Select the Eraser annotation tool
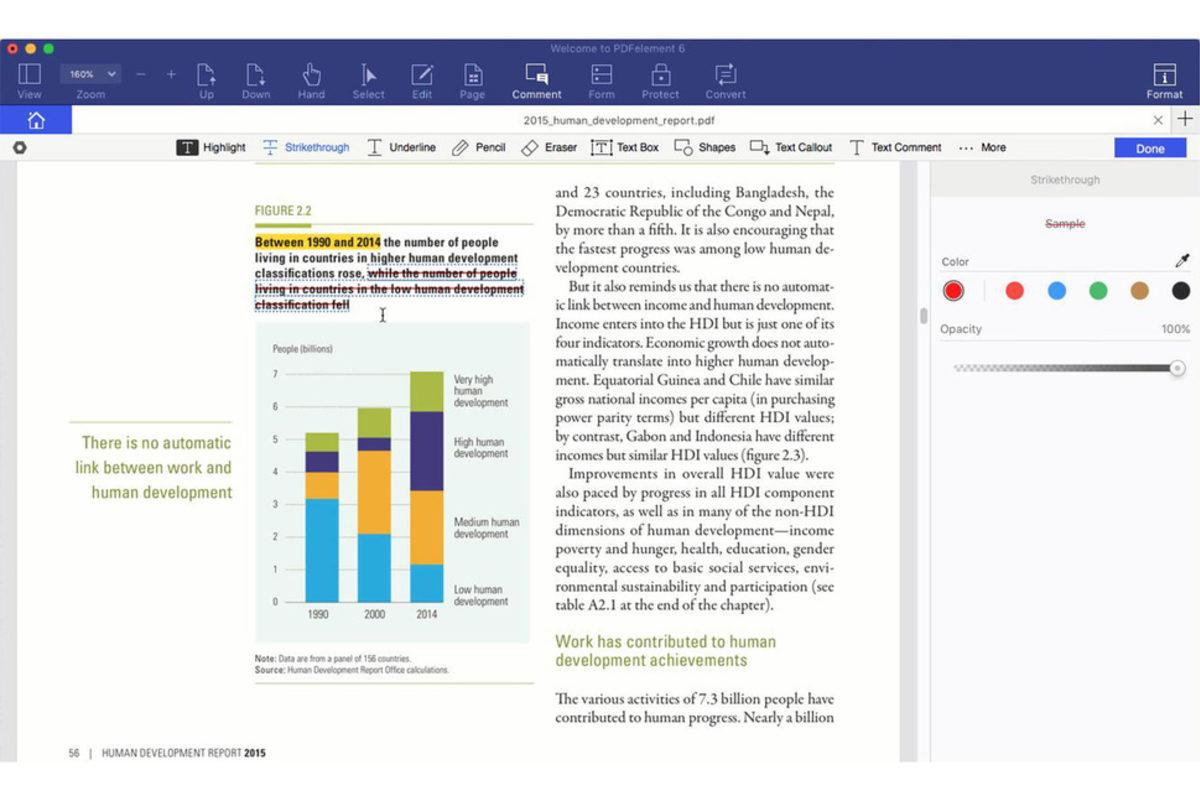This screenshot has width=1200, height=801. [548, 147]
